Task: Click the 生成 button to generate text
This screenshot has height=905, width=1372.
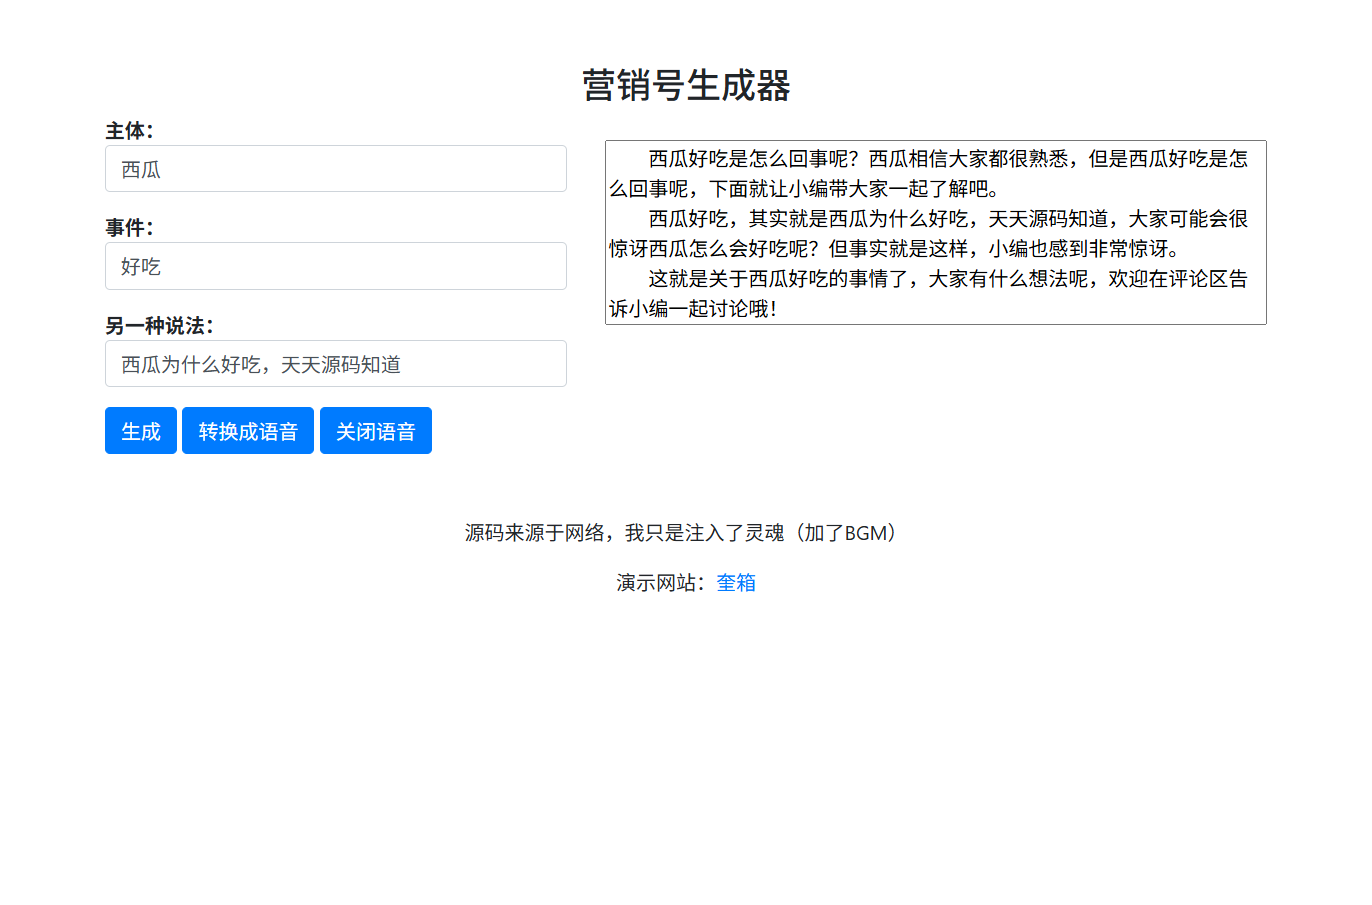Action: [140, 430]
